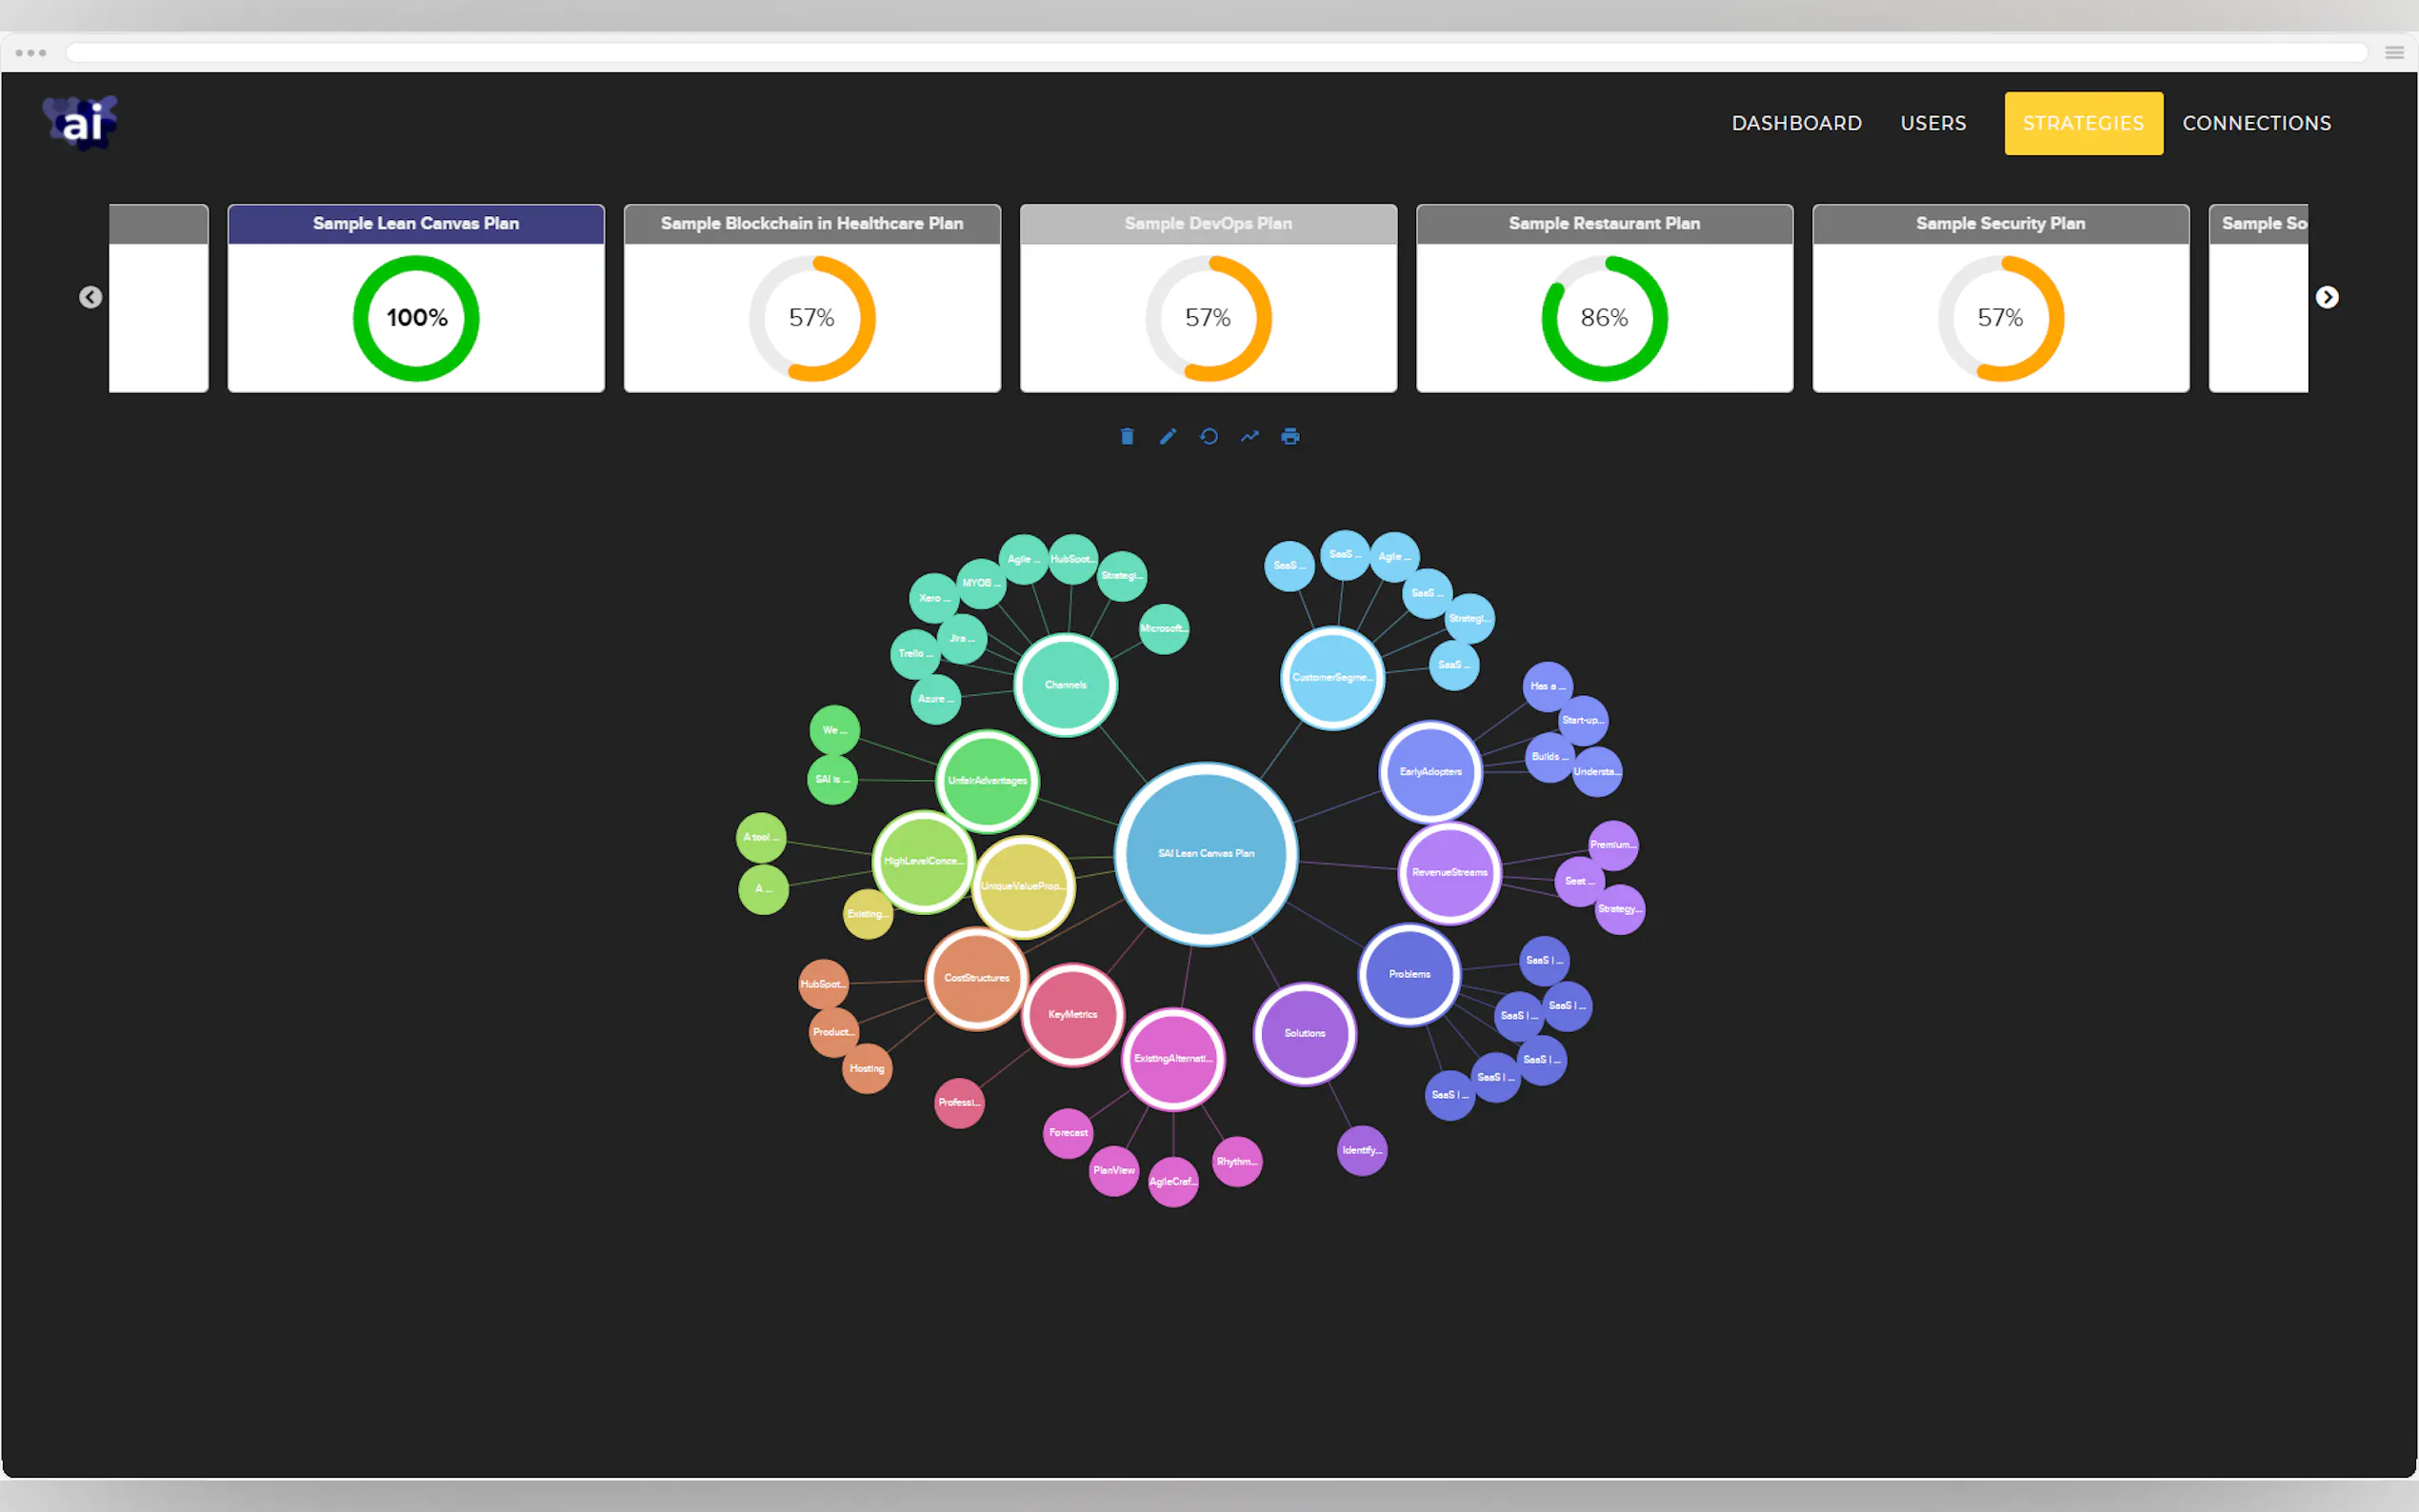Click the 100% progress ring

[x=416, y=318]
